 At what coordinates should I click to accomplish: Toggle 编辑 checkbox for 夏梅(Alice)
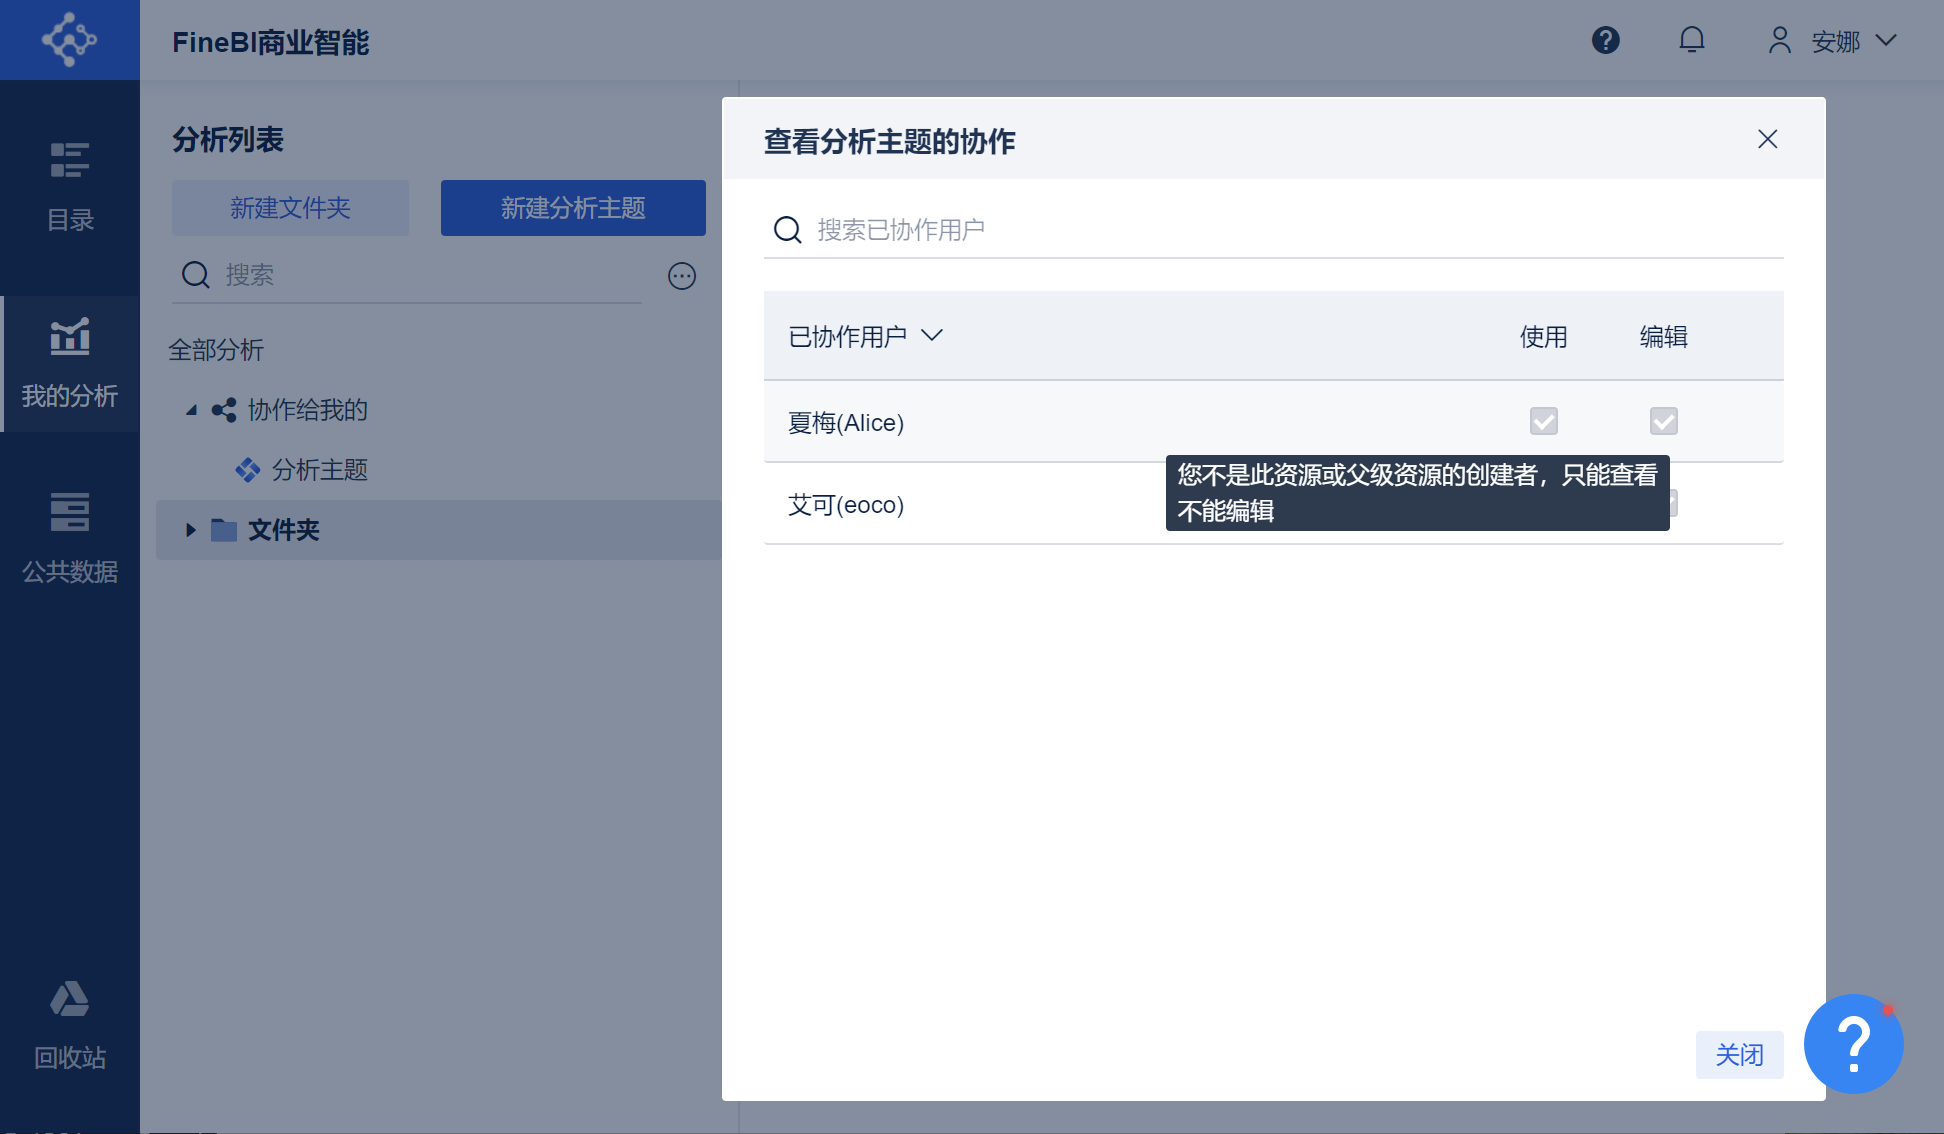[x=1663, y=421]
